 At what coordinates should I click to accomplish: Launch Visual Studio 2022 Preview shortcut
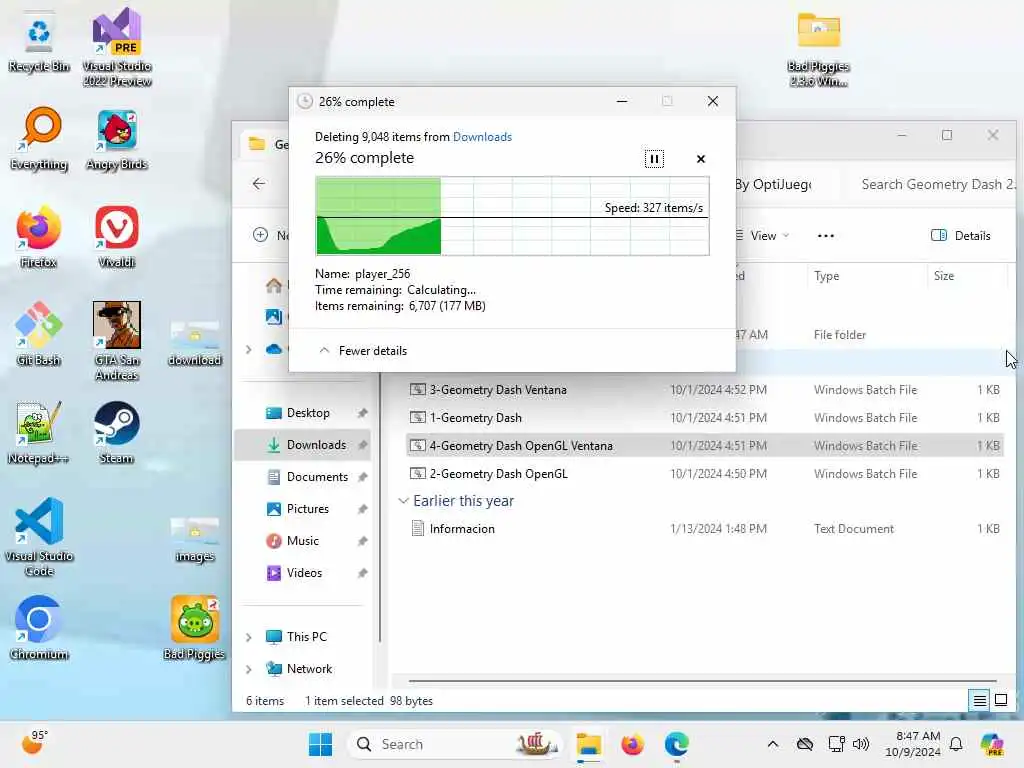(117, 48)
